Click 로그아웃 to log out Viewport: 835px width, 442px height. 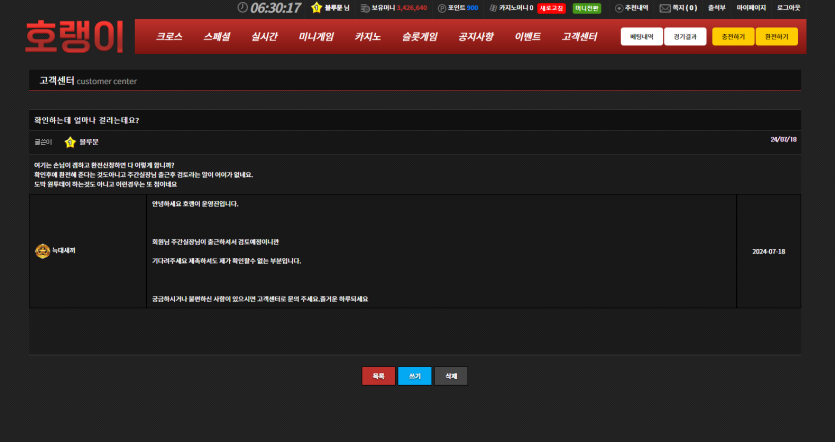tap(789, 8)
